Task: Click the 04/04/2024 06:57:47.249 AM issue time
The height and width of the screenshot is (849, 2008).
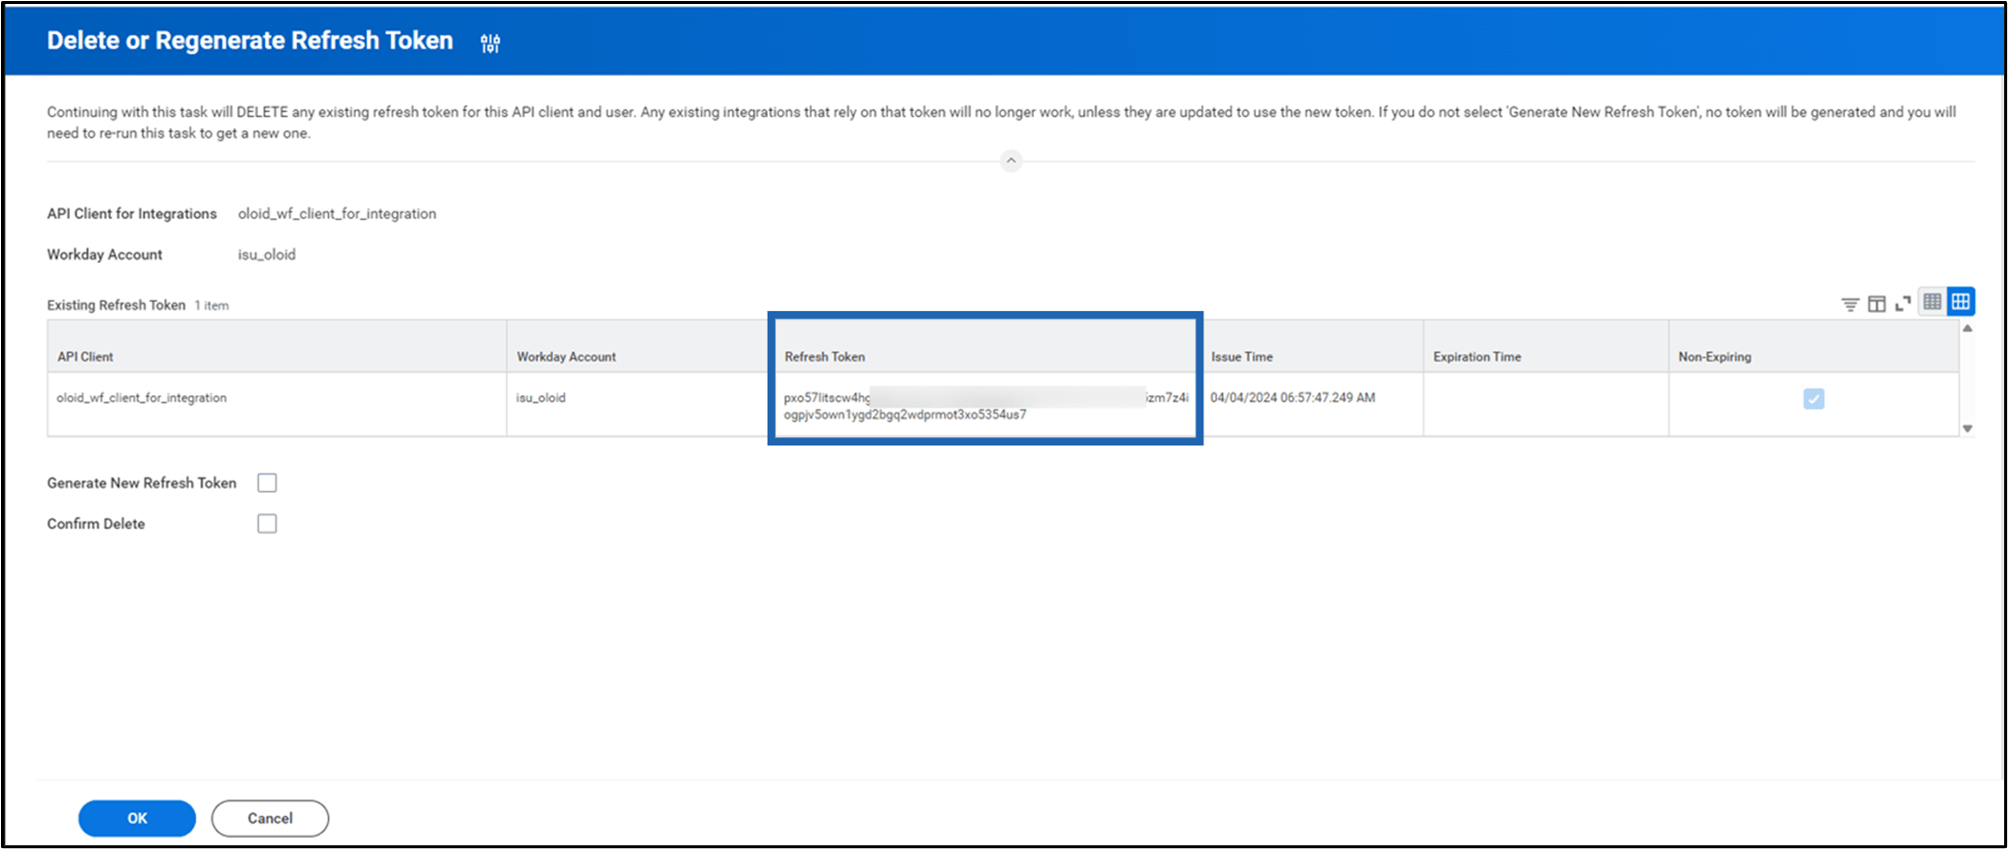Action: coord(1293,398)
